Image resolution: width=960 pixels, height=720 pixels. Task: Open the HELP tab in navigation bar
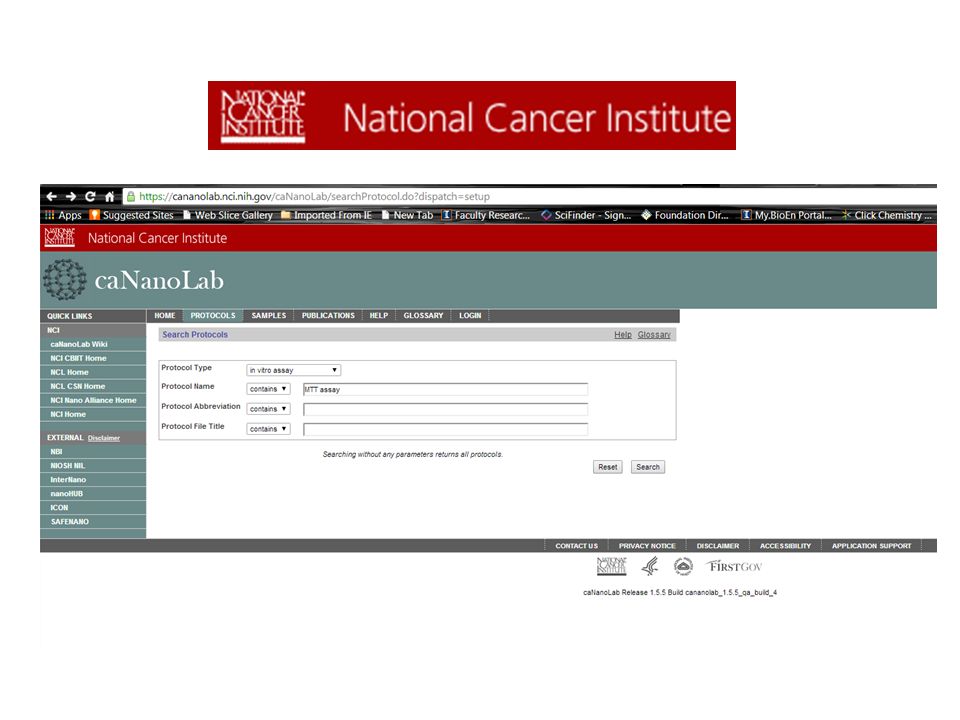379,316
